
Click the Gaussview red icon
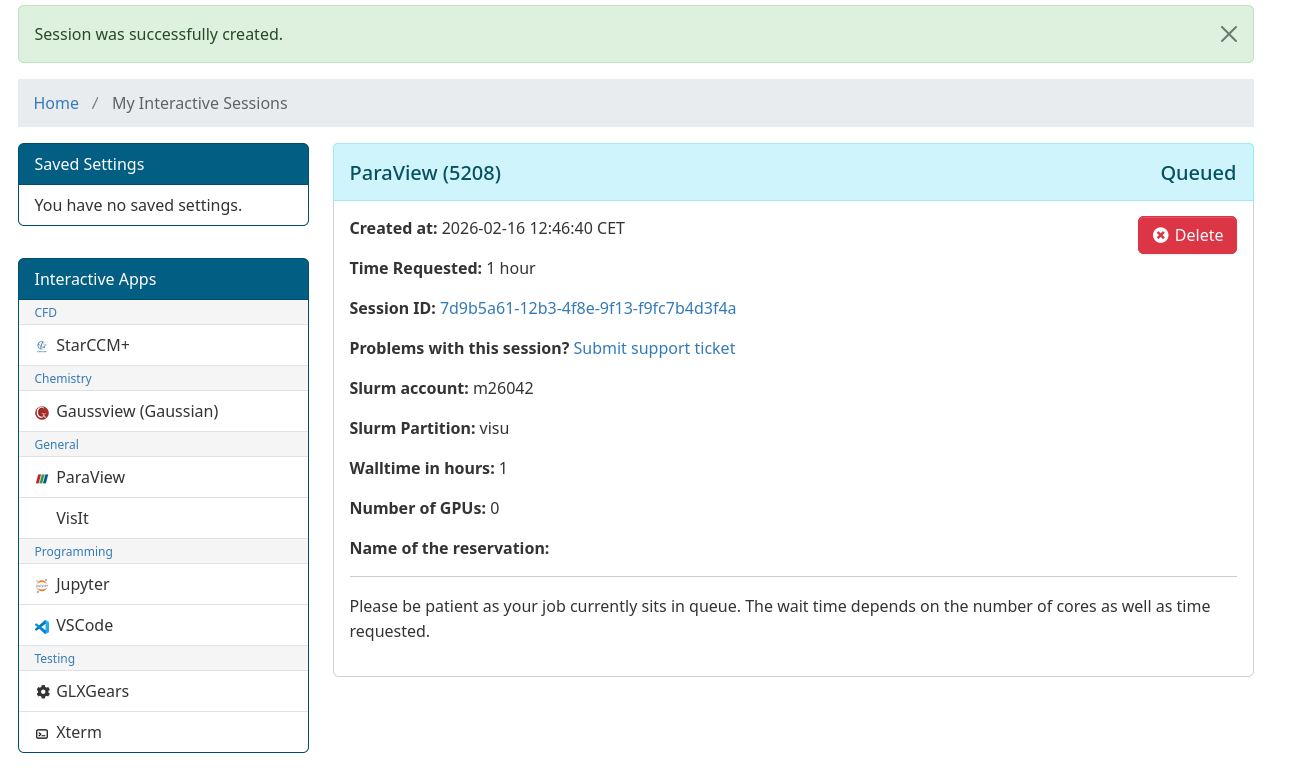click(x=42, y=412)
